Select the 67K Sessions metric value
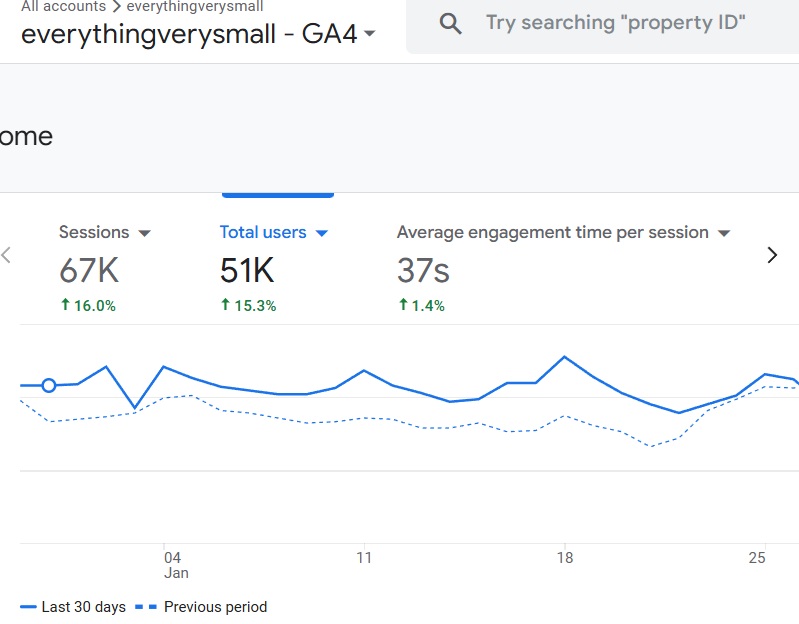 (90, 270)
